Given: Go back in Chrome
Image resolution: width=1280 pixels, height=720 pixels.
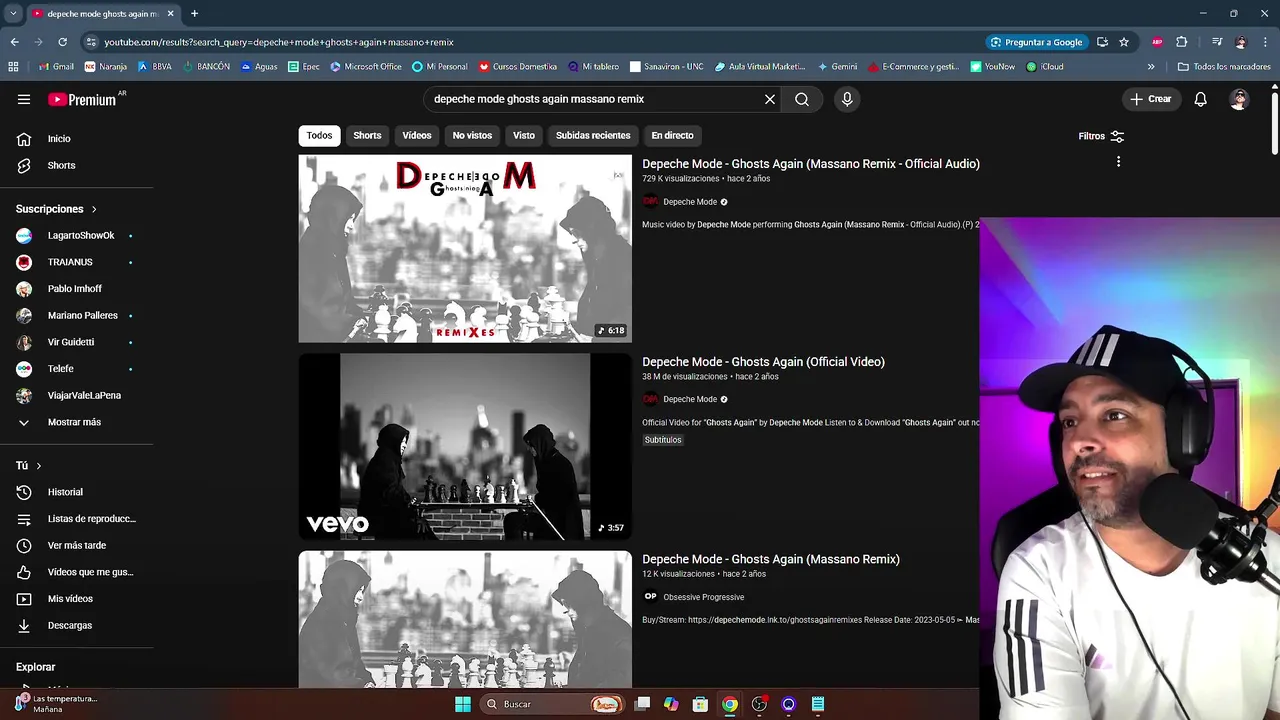Looking at the screenshot, I should (14, 42).
